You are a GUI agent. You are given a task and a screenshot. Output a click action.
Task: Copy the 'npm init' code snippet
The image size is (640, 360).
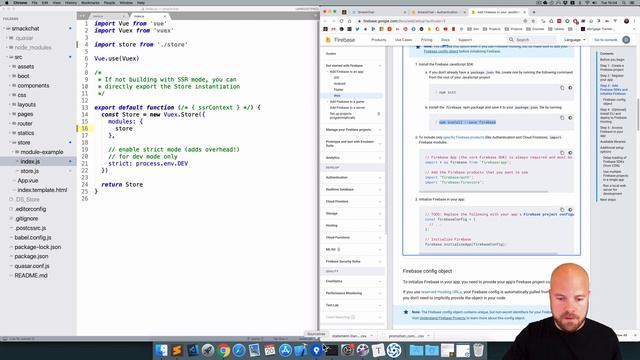[562, 88]
